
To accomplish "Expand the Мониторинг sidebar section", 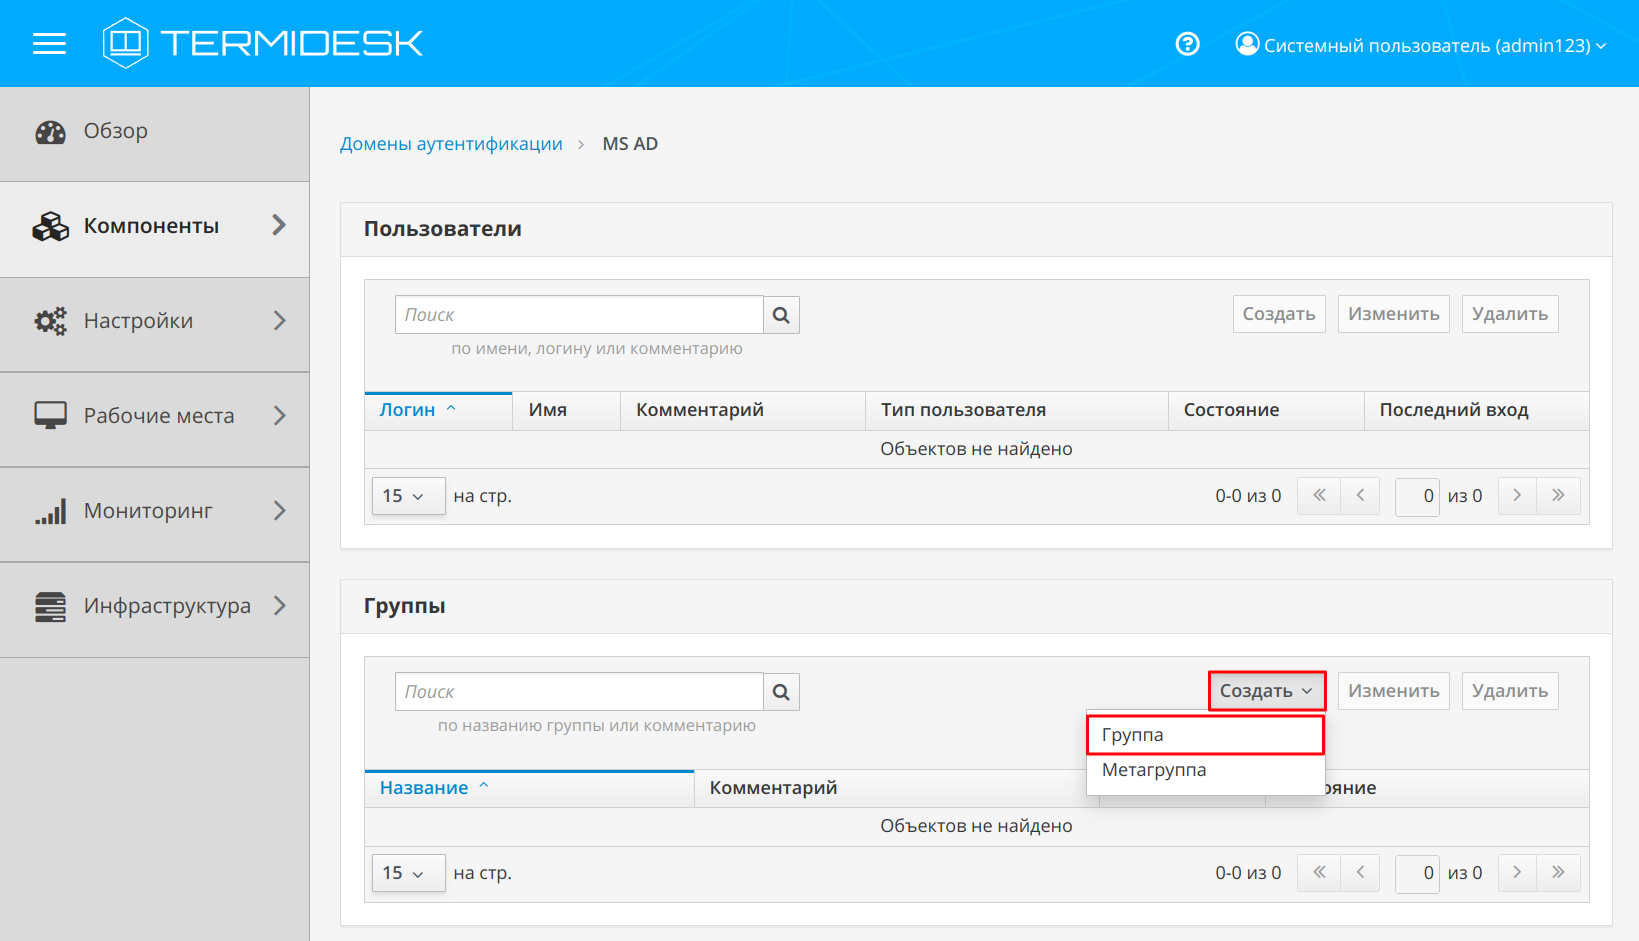I will (154, 511).
